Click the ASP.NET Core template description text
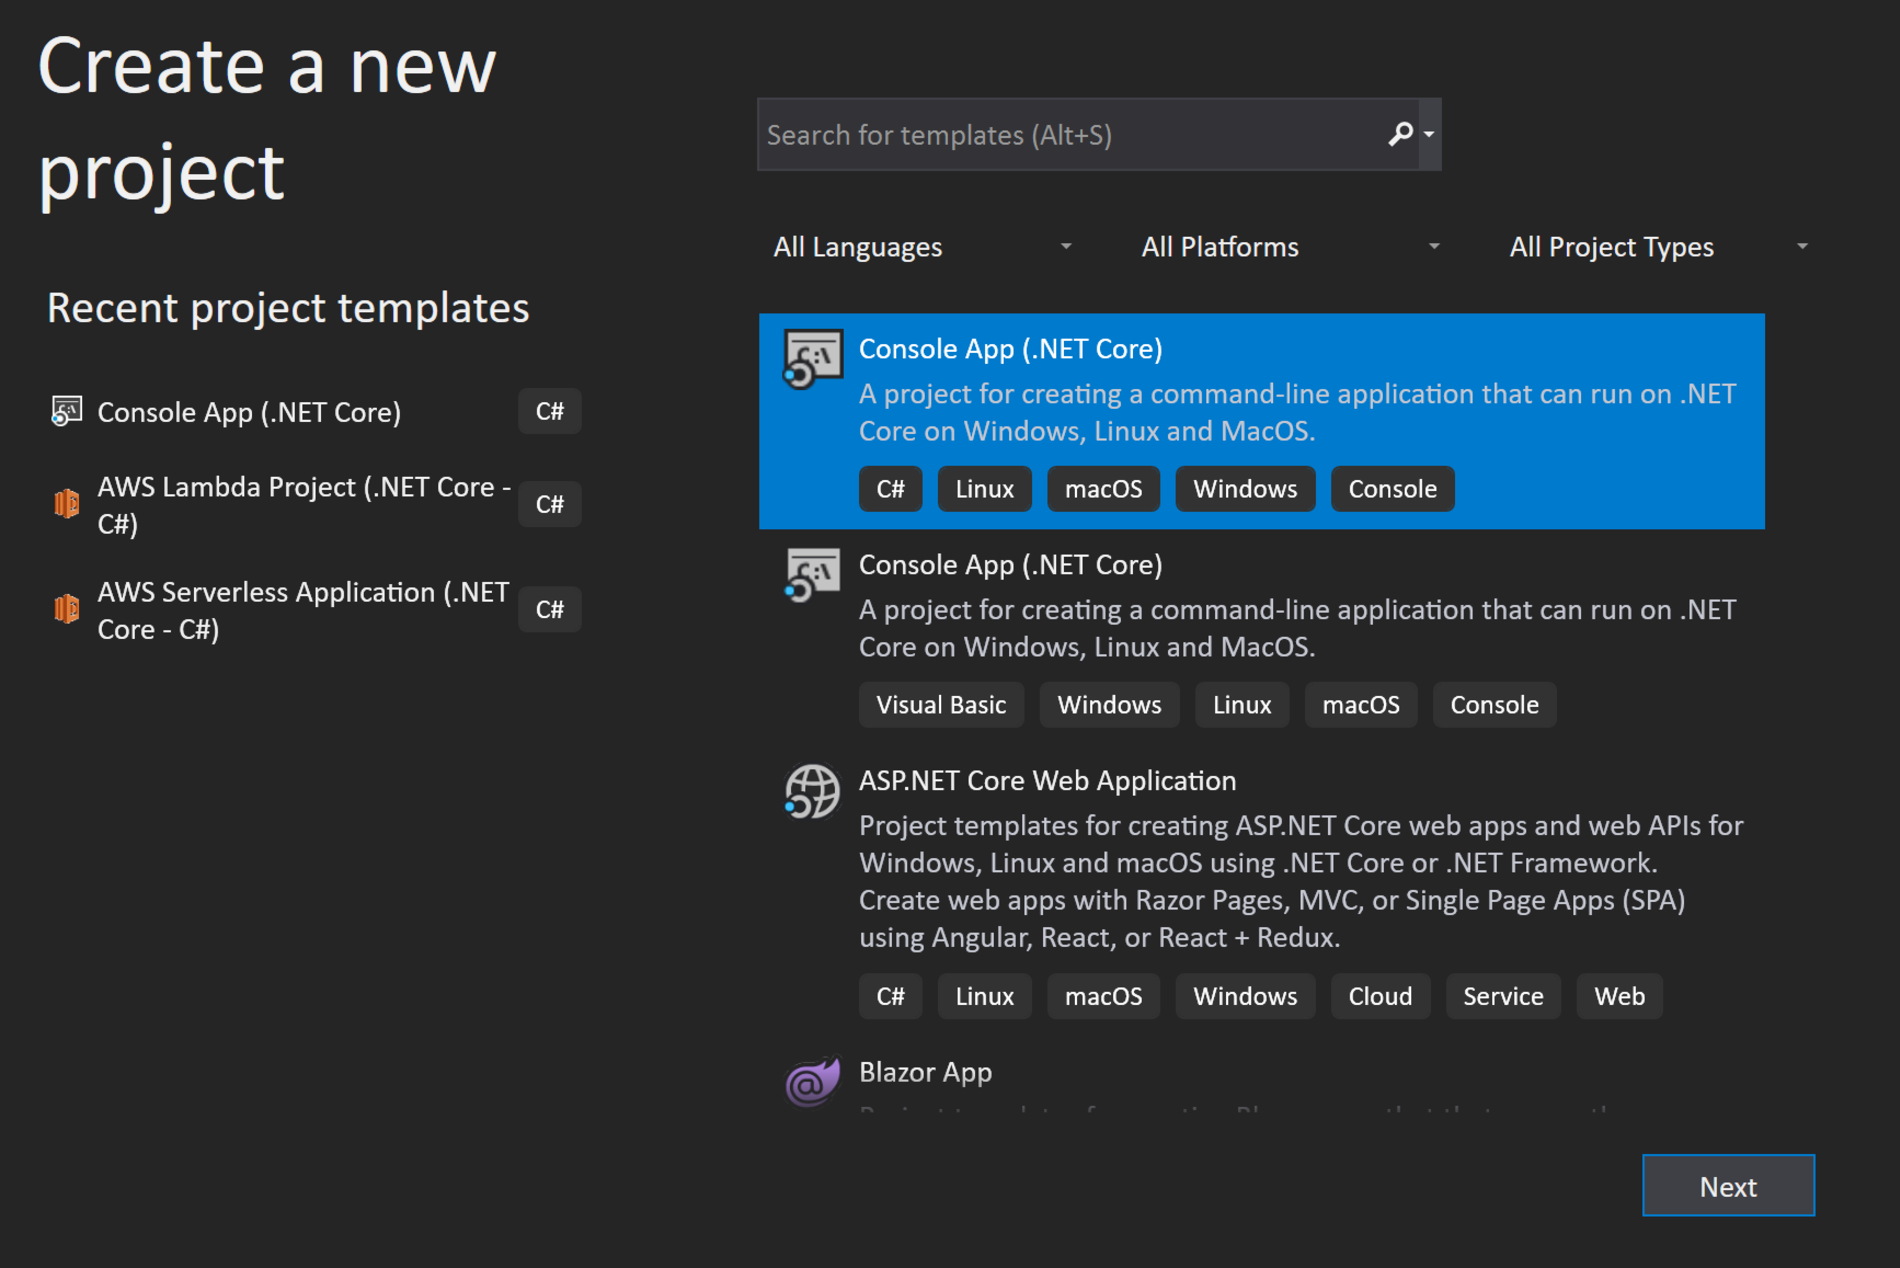The height and width of the screenshot is (1268, 1900). click(1301, 881)
